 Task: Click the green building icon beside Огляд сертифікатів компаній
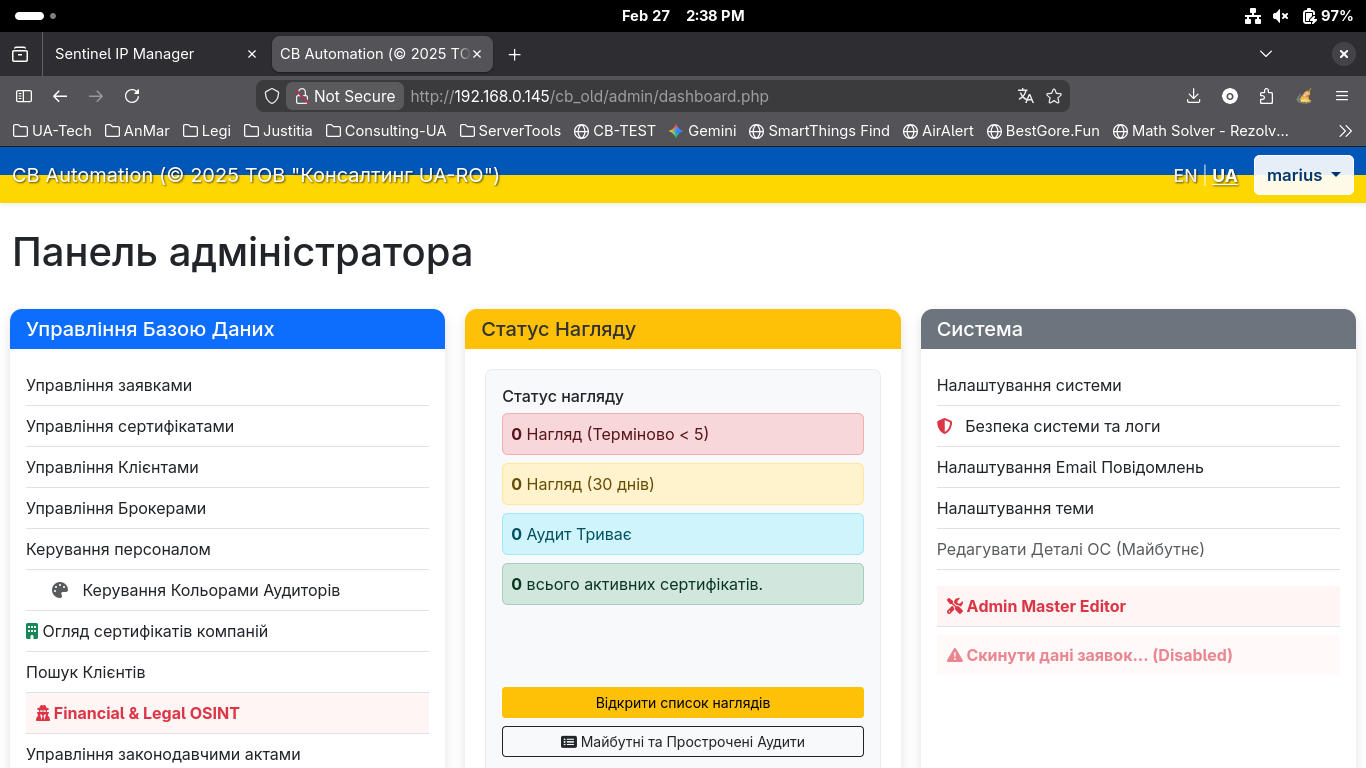[x=34, y=631]
